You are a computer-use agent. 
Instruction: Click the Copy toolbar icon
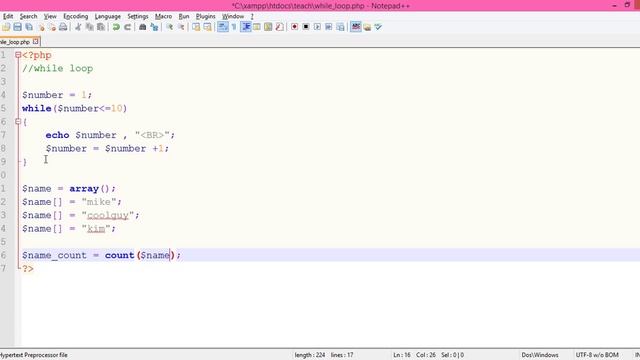click(x=89, y=27)
